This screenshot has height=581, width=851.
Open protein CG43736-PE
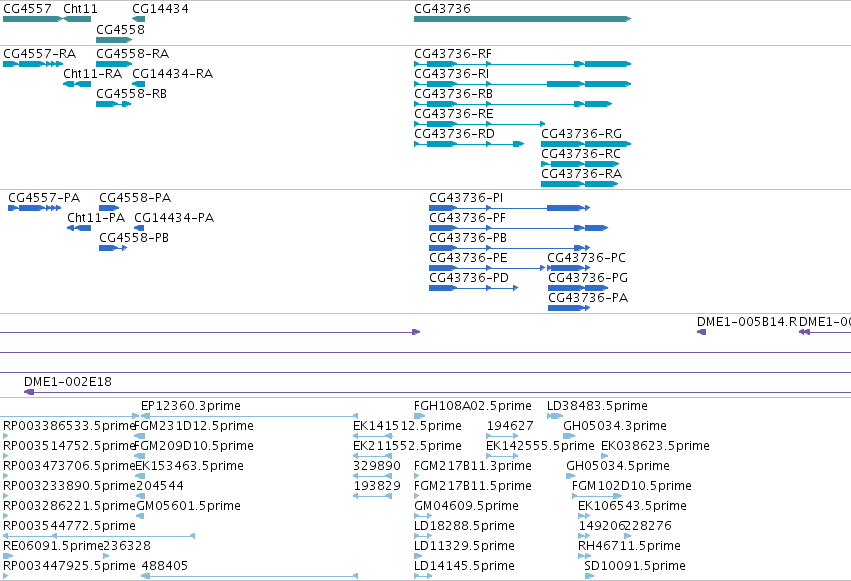[487, 269]
